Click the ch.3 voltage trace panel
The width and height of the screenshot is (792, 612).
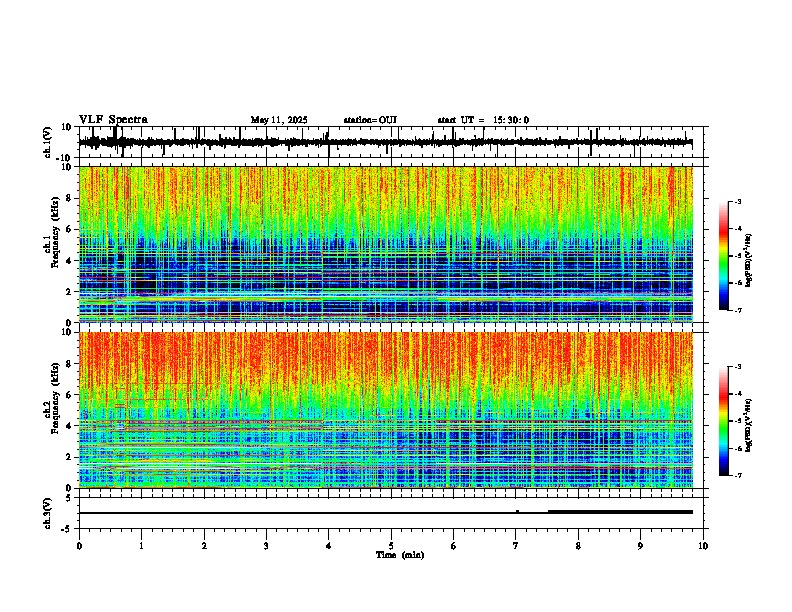coord(393,513)
